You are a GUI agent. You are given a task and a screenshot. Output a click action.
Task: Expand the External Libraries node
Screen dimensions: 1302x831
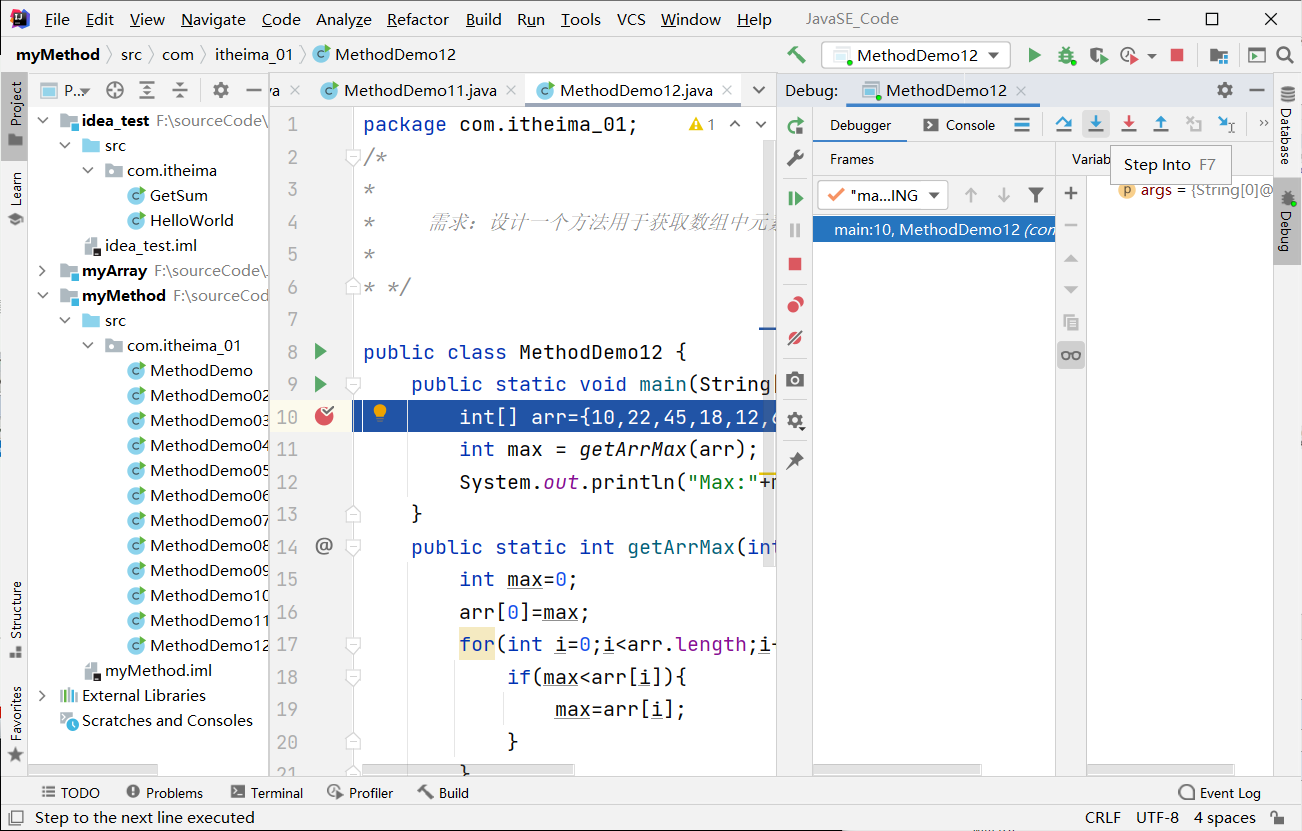click(43, 695)
